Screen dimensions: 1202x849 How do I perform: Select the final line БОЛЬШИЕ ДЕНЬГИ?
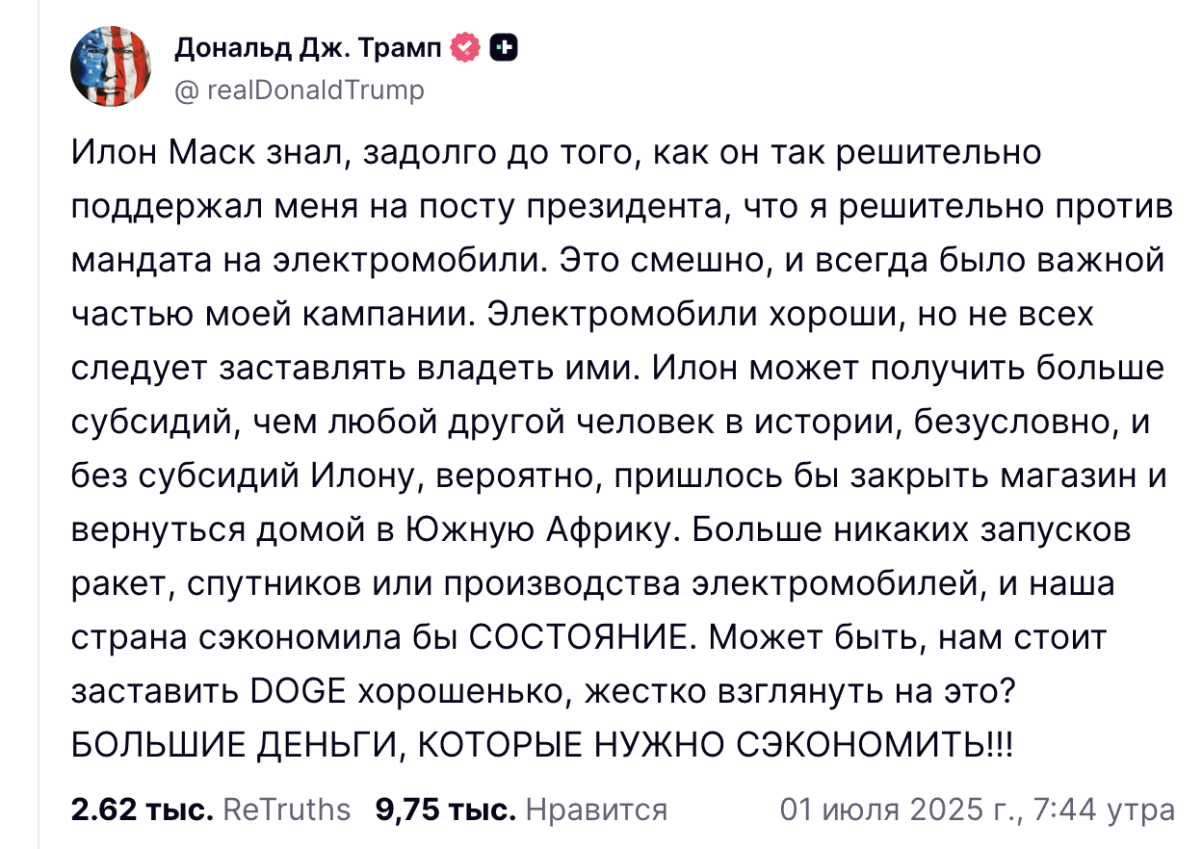[540, 744]
